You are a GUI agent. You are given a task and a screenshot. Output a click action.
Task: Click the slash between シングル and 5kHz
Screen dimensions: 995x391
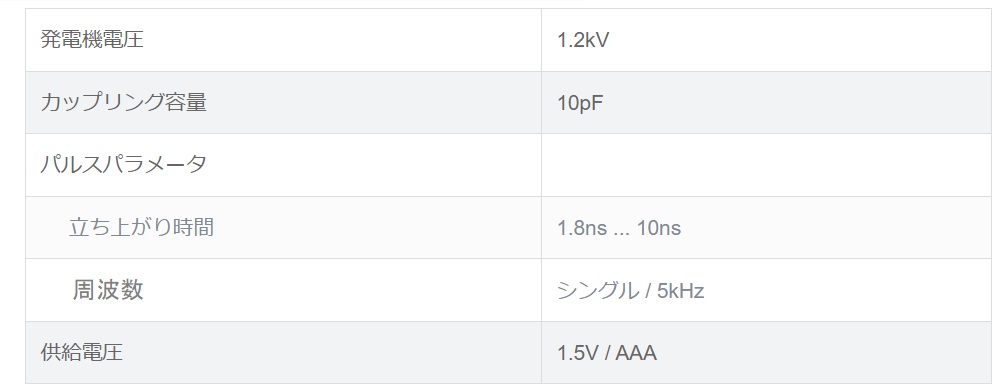[x=648, y=291]
